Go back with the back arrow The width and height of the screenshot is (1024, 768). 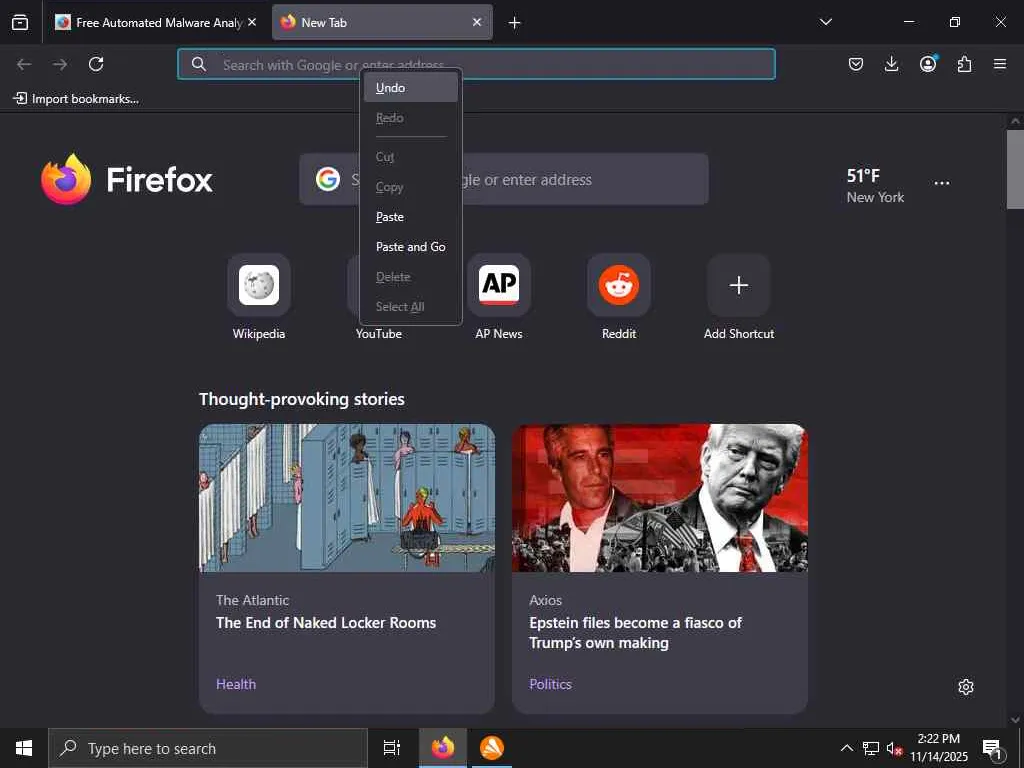click(x=24, y=64)
